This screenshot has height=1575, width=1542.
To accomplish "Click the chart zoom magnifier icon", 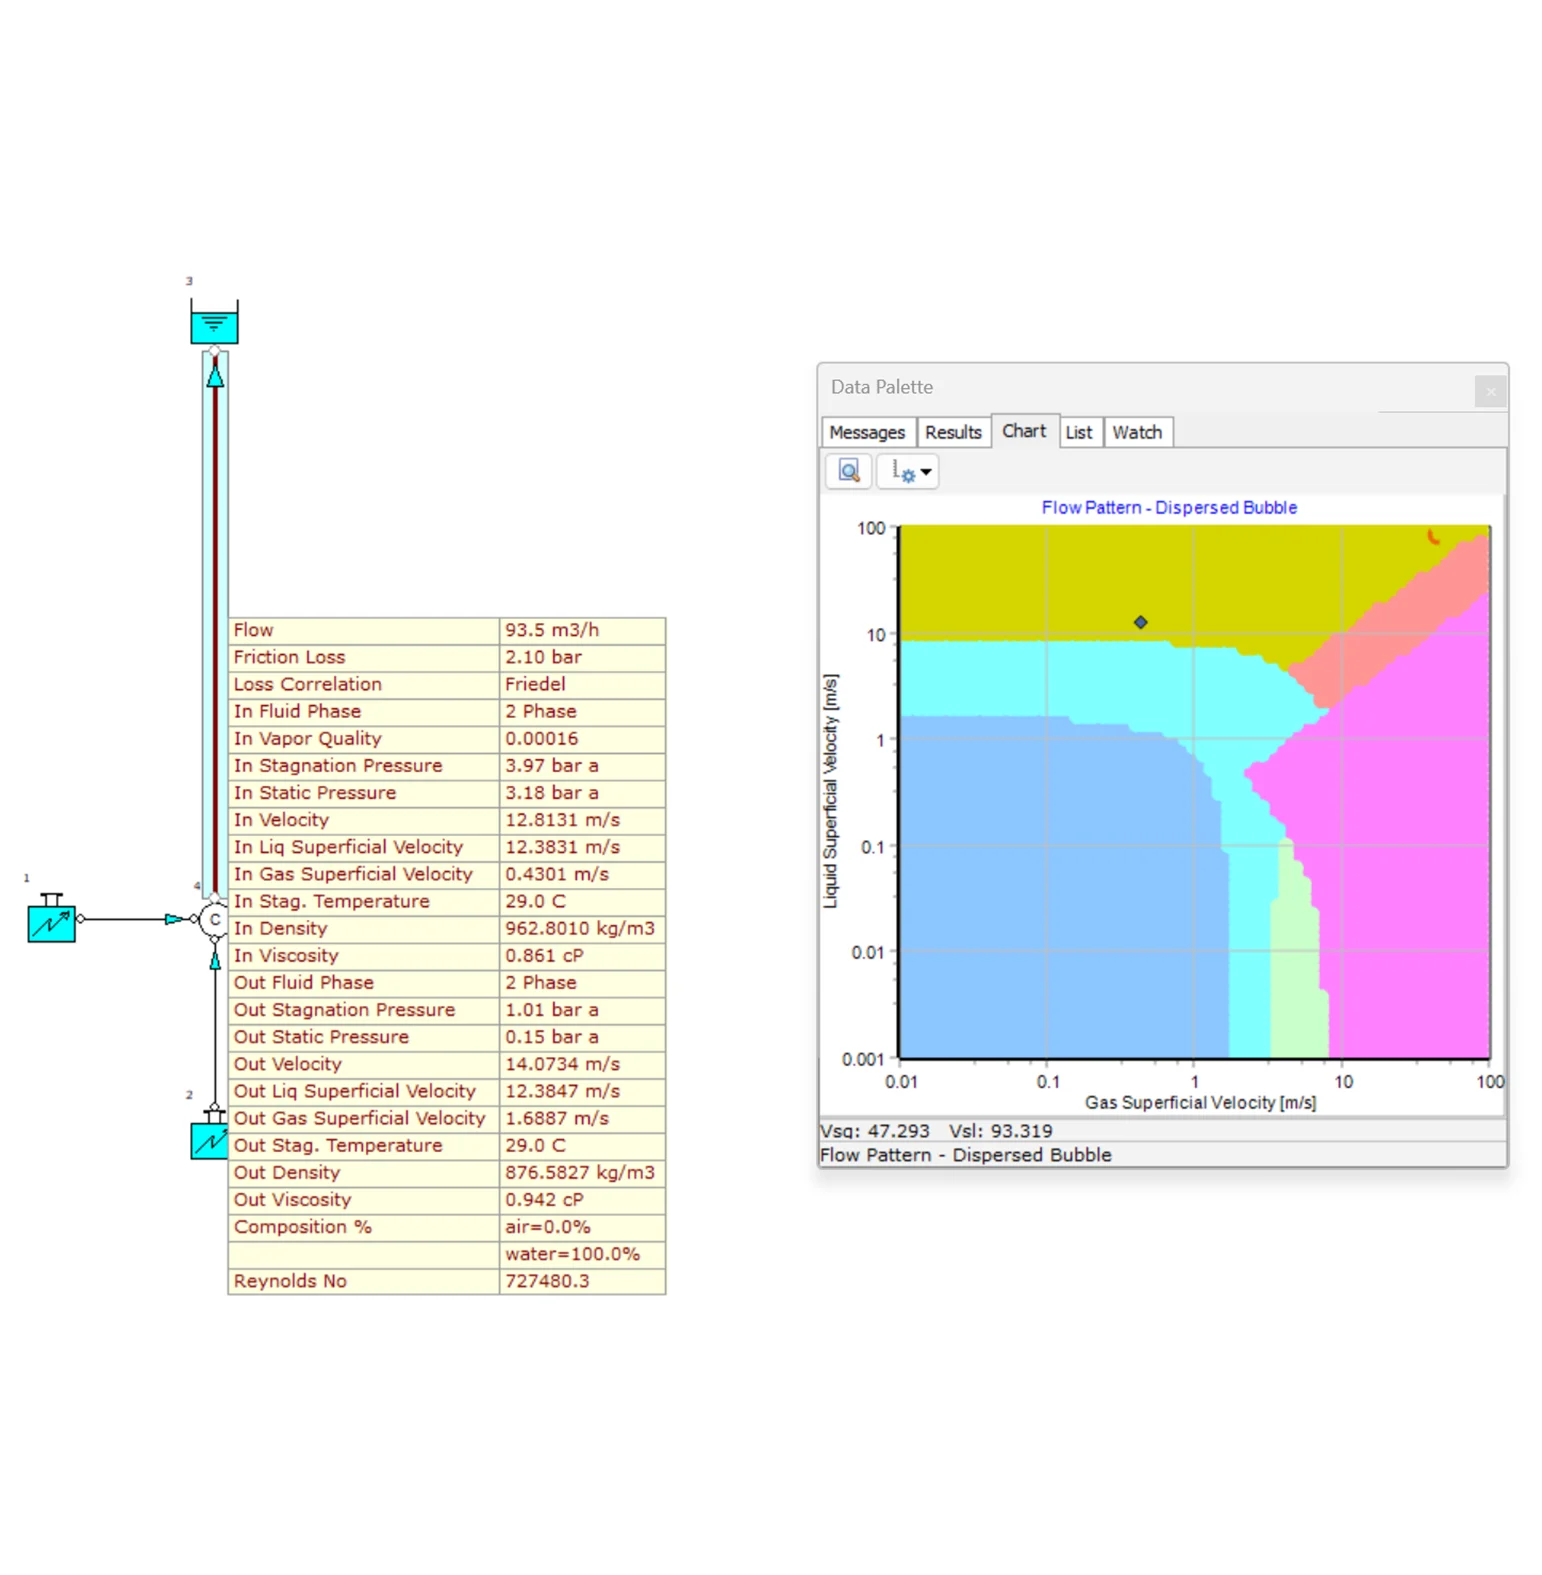I will click(x=848, y=471).
